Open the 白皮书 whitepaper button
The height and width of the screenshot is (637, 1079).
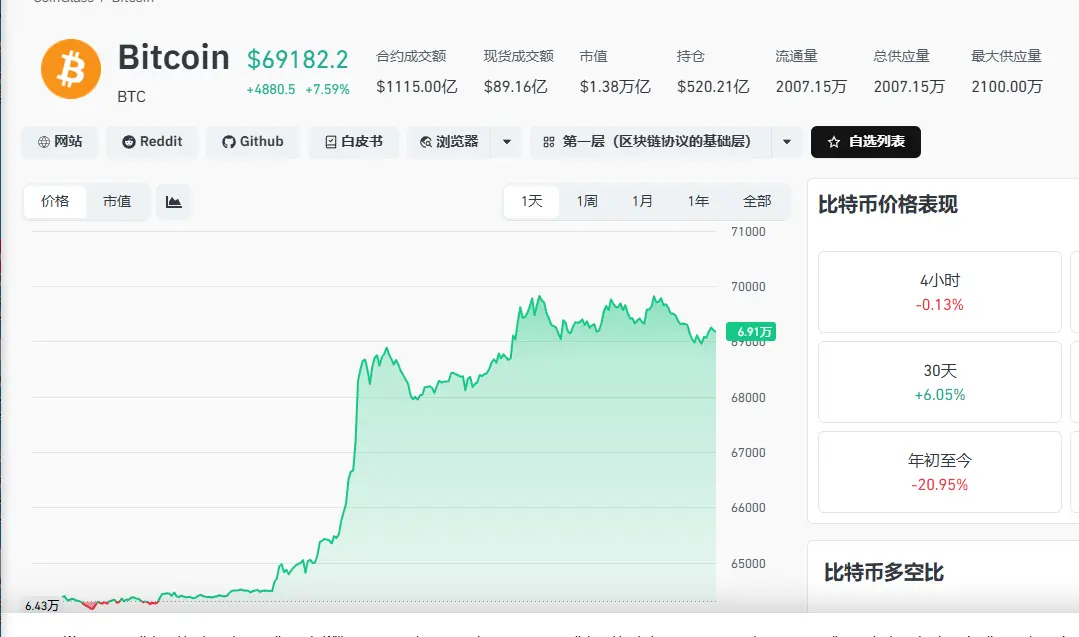[x=354, y=142]
